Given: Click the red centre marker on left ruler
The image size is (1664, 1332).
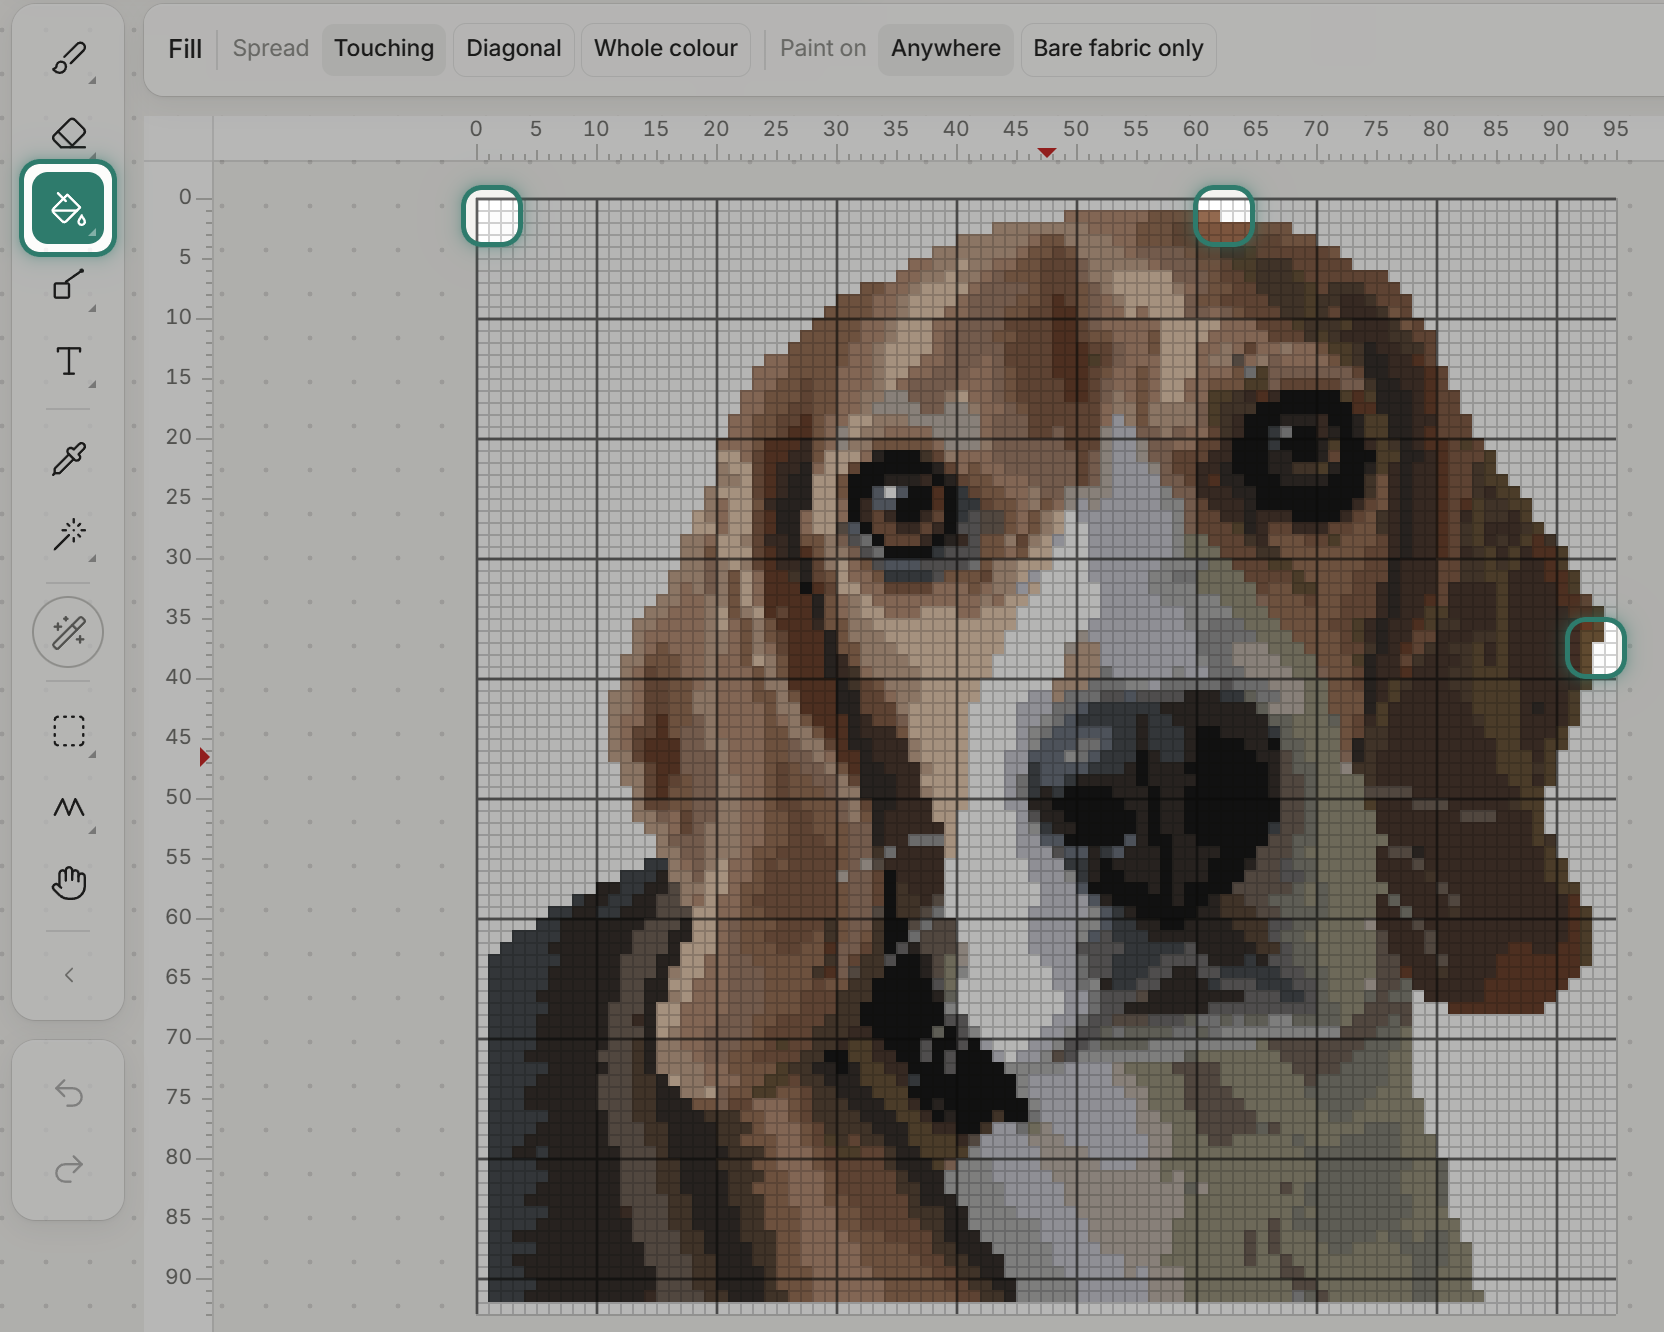Looking at the screenshot, I should tap(205, 757).
